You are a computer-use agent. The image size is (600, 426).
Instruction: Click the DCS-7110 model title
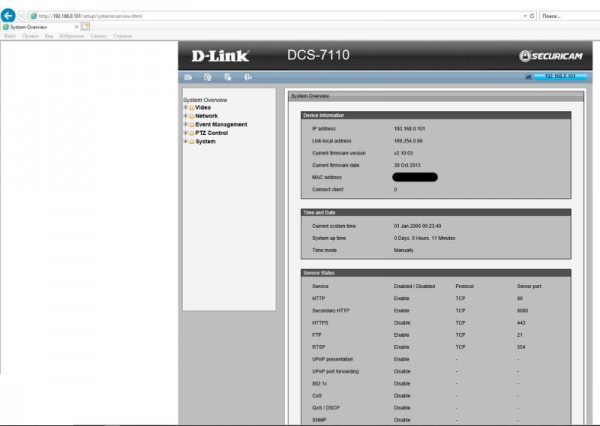318,55
